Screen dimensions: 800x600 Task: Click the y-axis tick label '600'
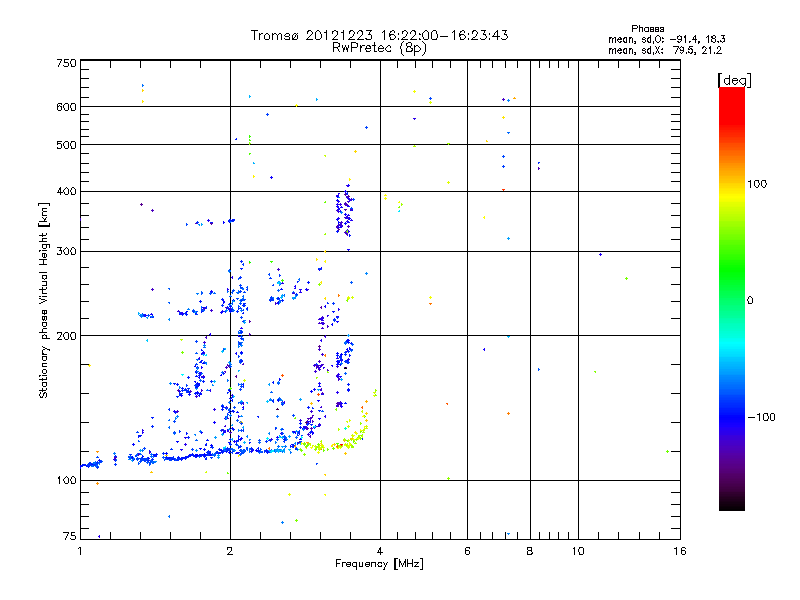coord(67,107)
